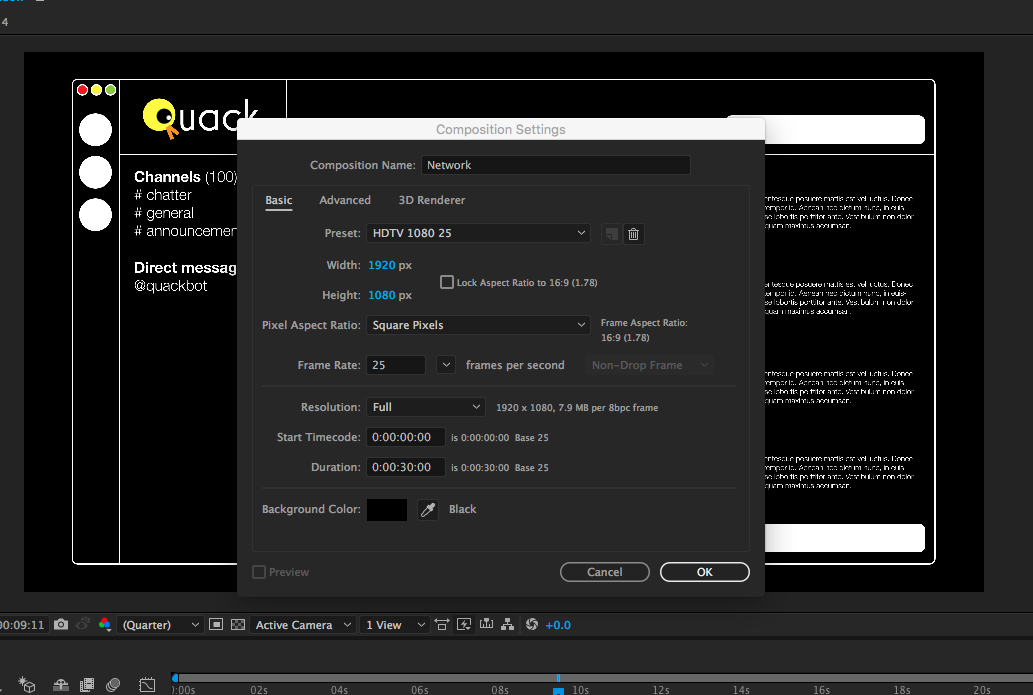Click the black Background Color swatch
The width and height of the screenshot is (1033, 695).
(387, 510)
